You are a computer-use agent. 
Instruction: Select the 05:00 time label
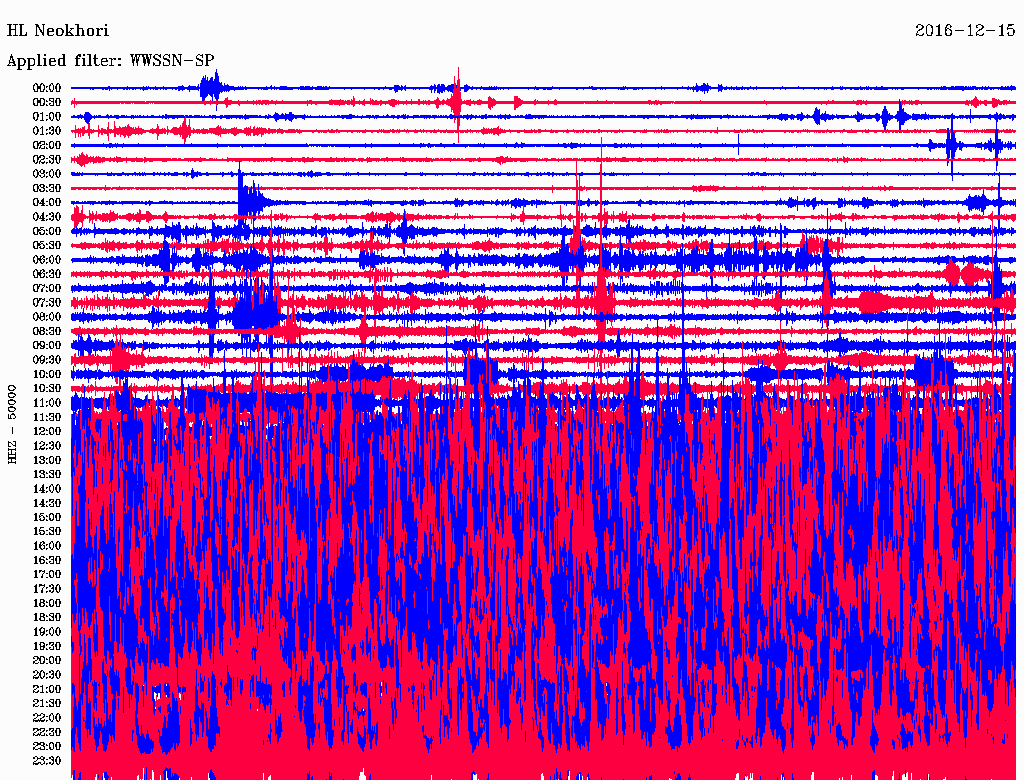47,231
